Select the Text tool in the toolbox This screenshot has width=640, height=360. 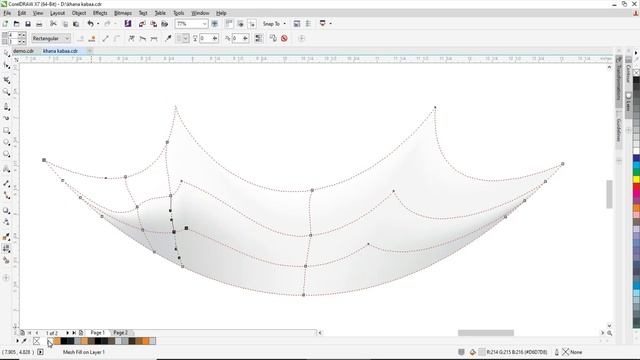[7, 169]
